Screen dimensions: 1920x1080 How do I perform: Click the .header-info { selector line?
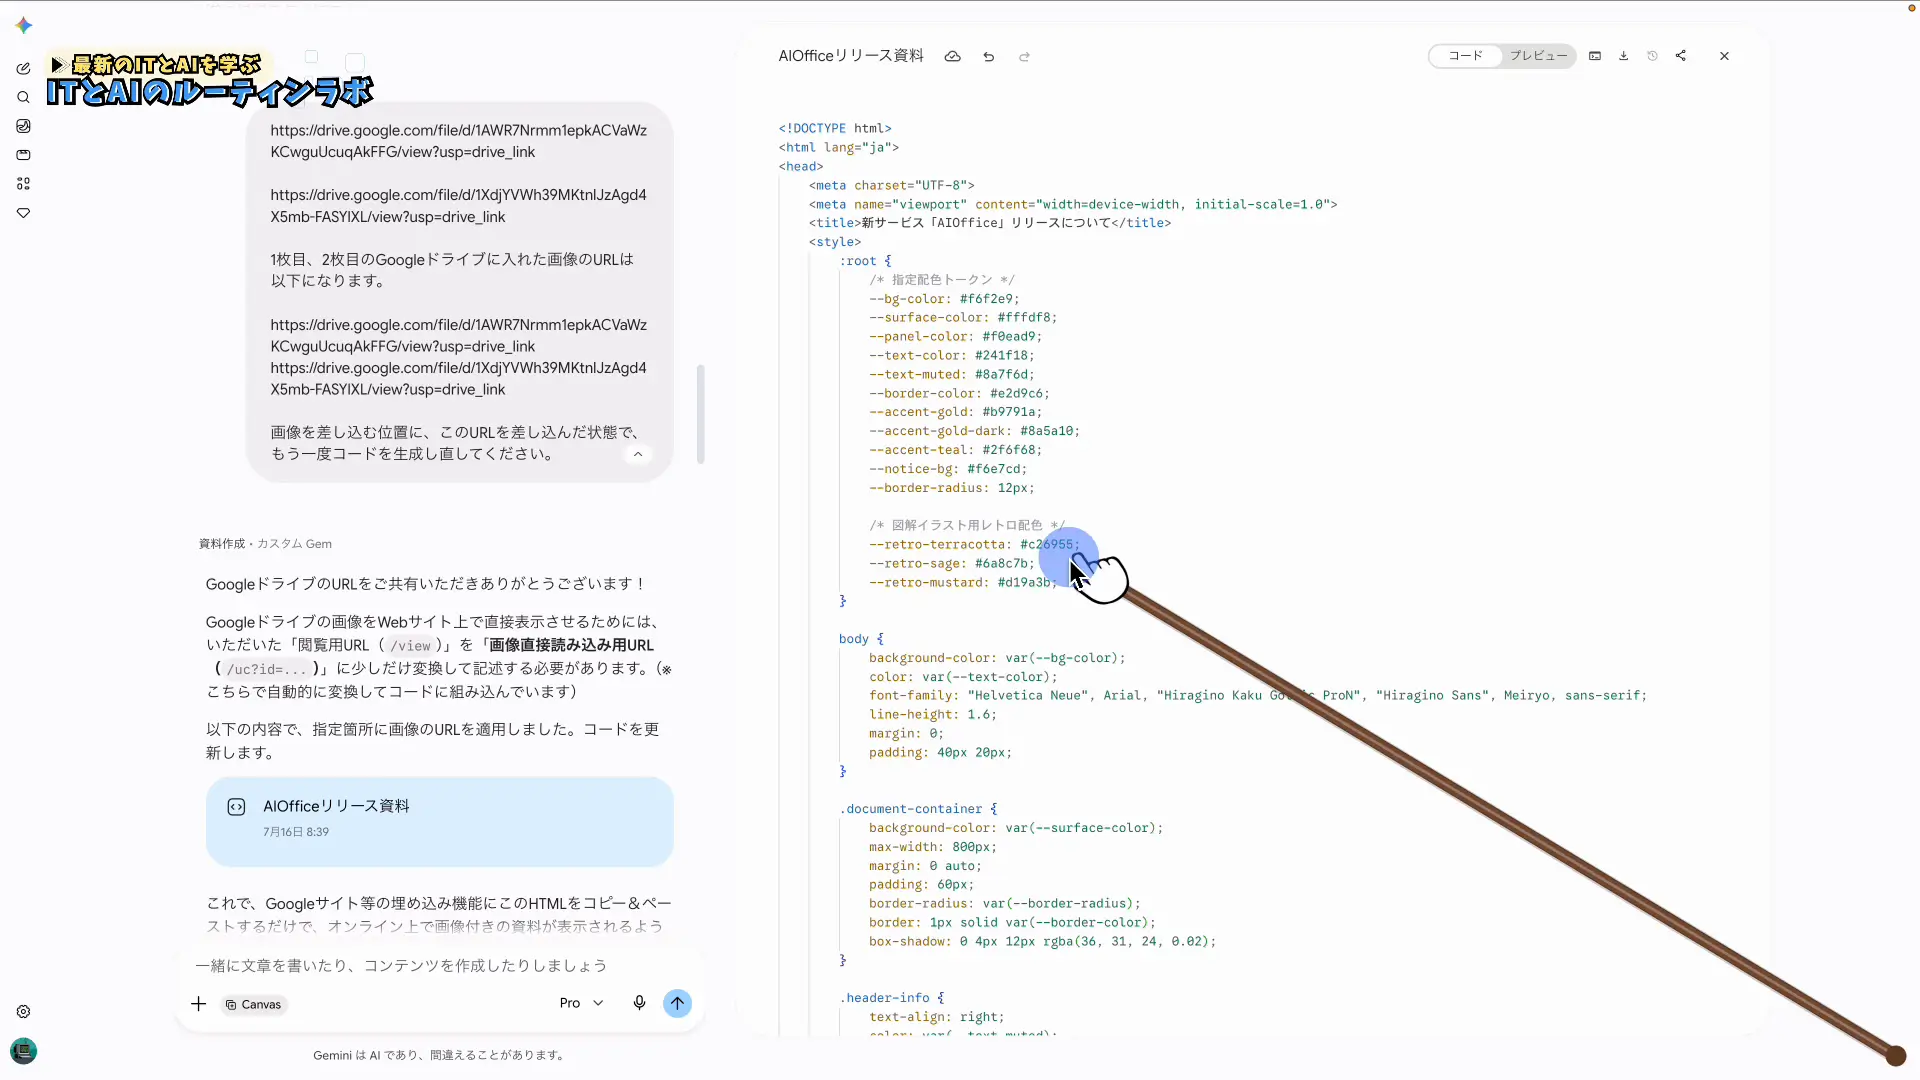[x=892, y=998]
